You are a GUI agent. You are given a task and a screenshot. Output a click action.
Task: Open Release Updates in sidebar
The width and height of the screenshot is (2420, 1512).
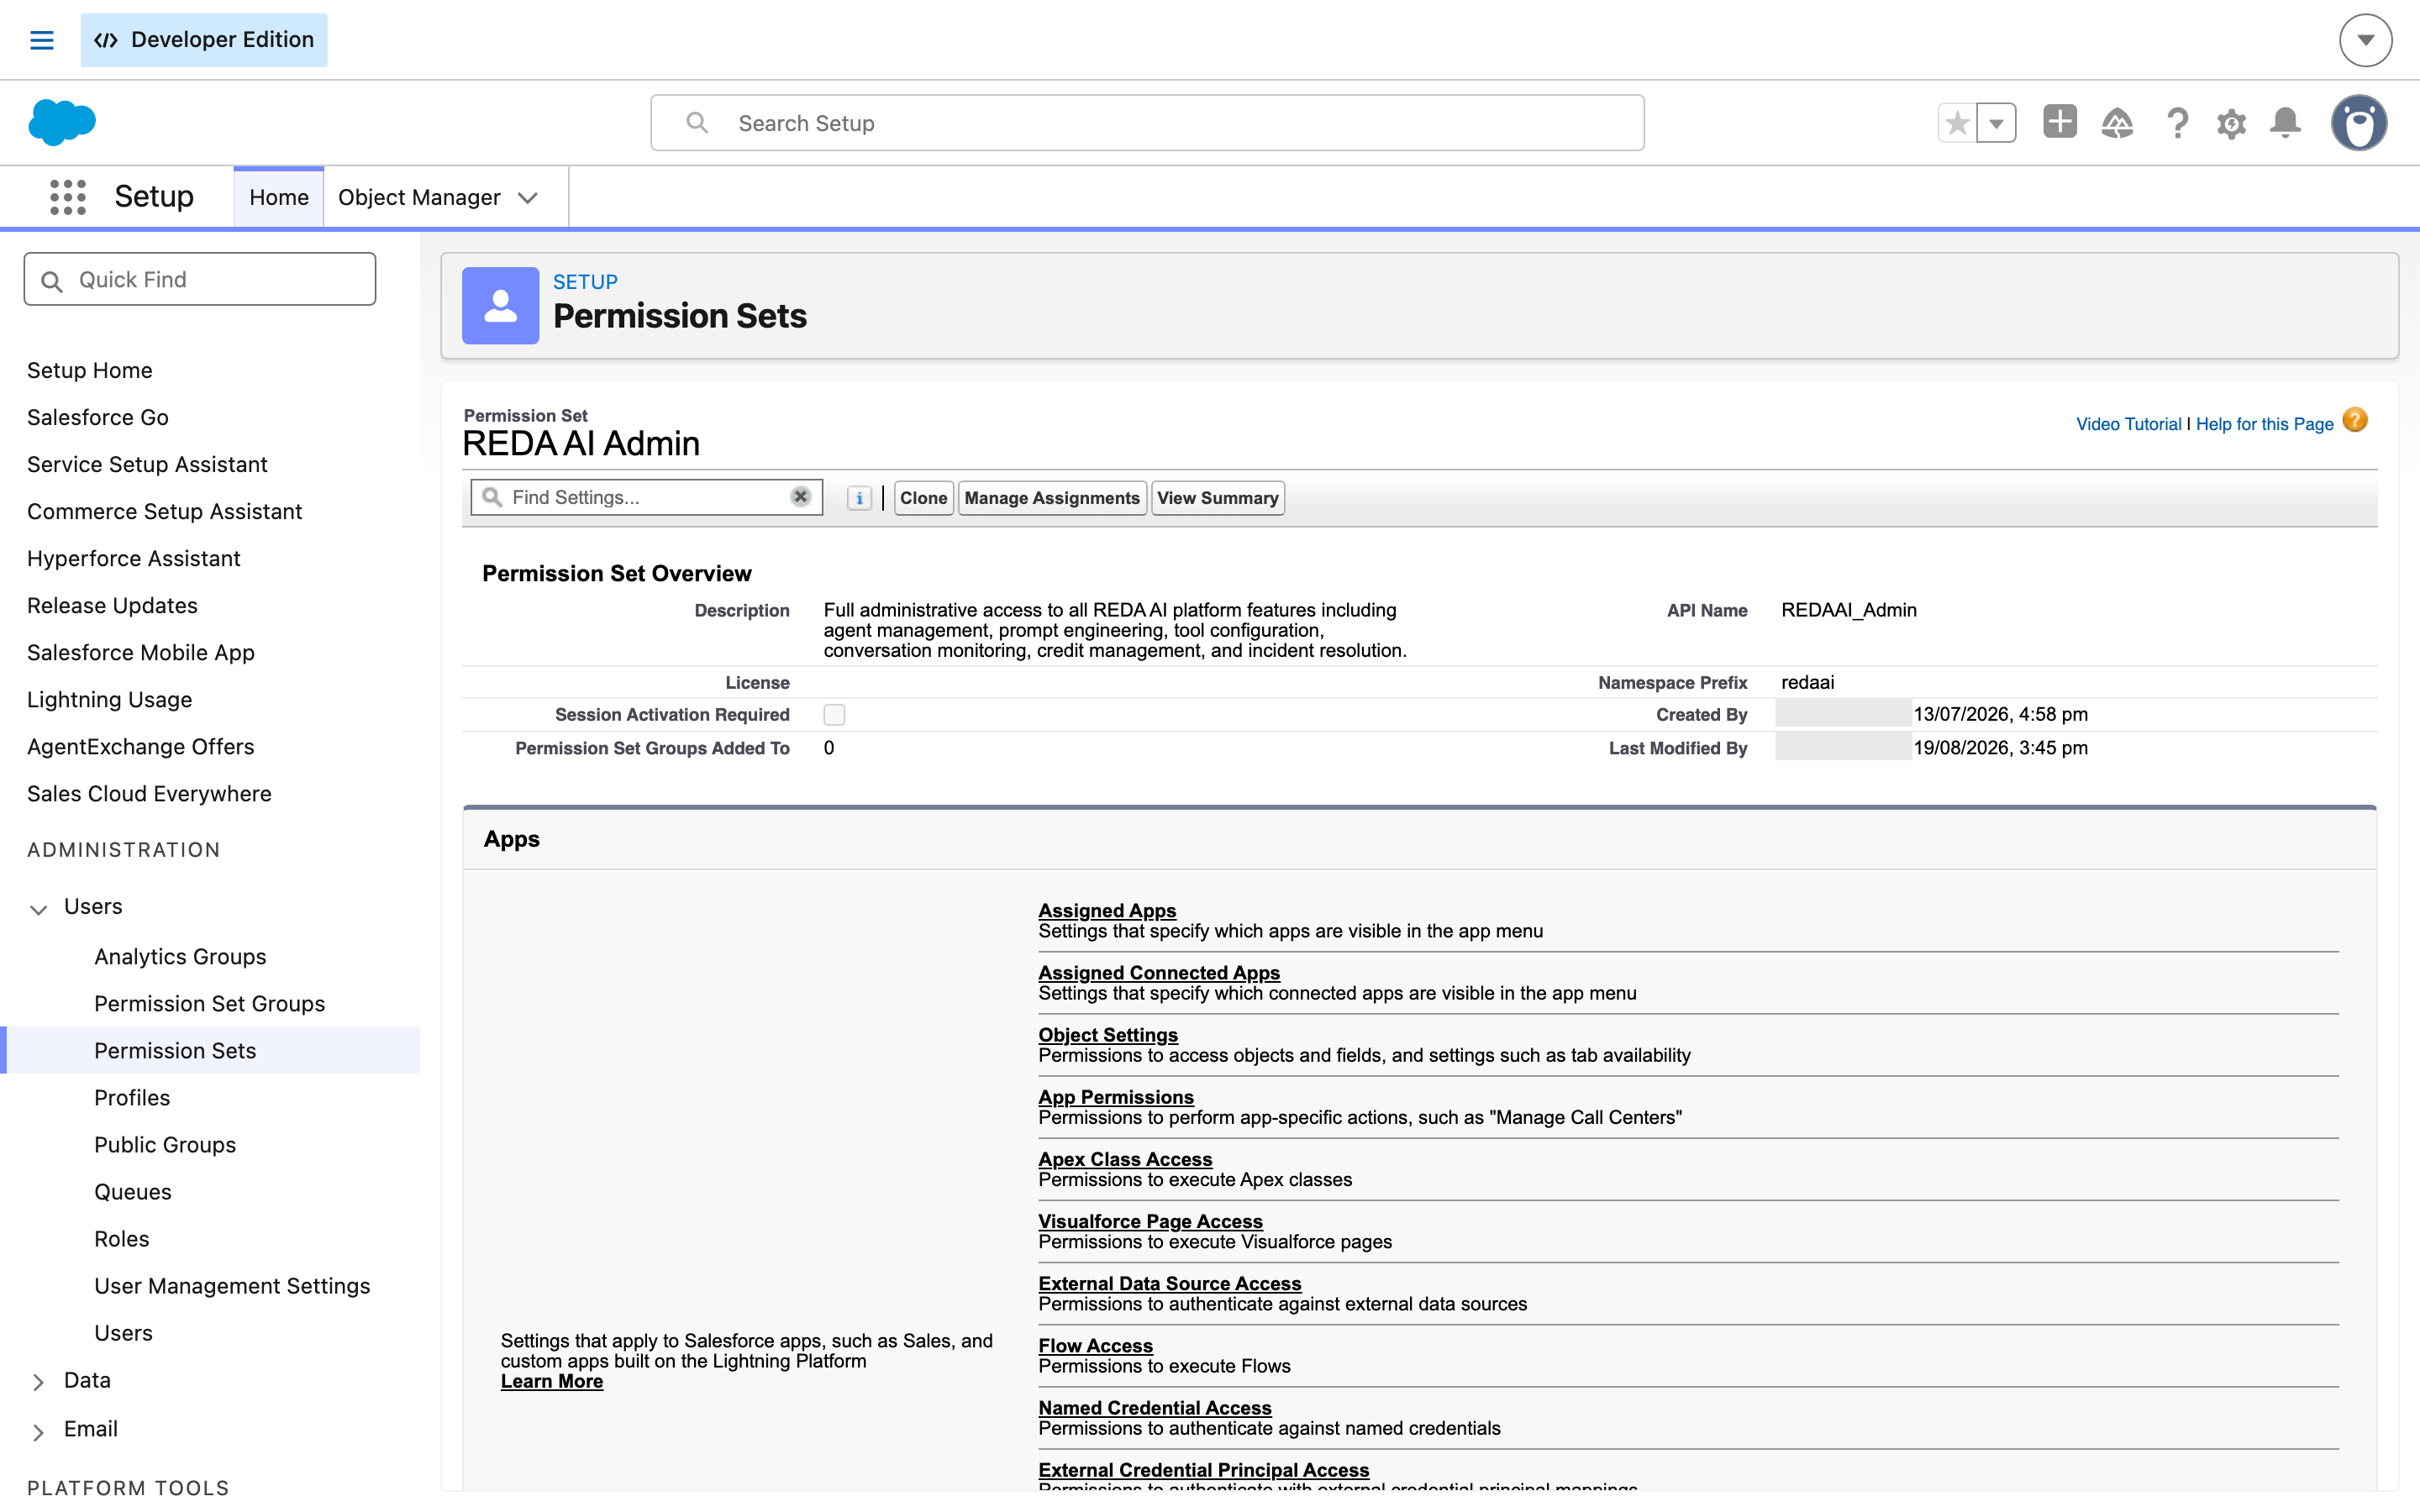(112, 605)
